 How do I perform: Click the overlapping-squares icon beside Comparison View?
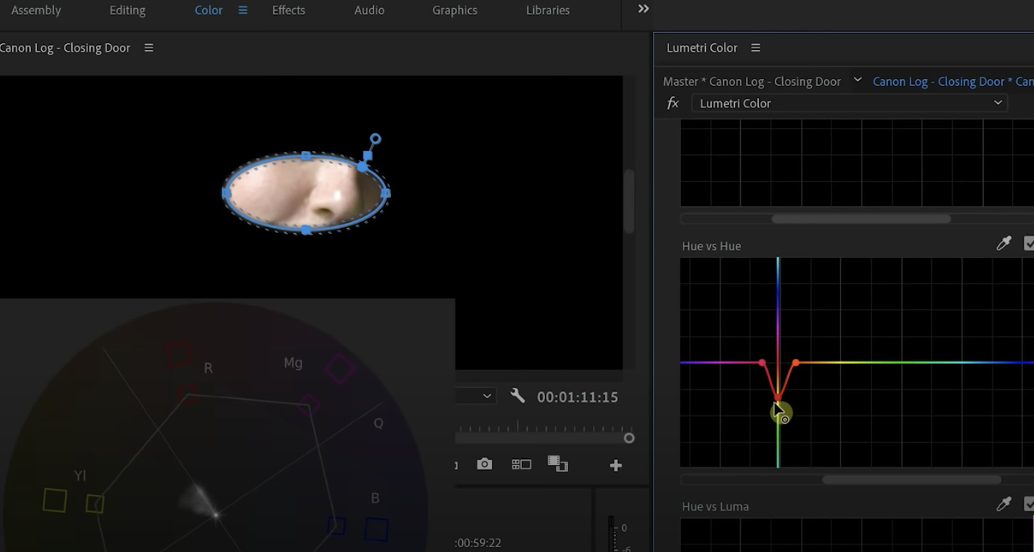click(558, 464)
